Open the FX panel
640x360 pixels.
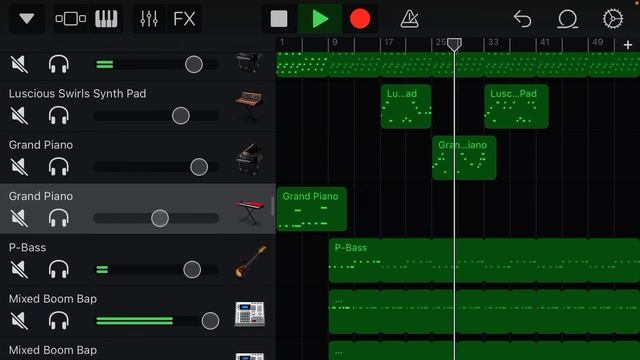184,19
